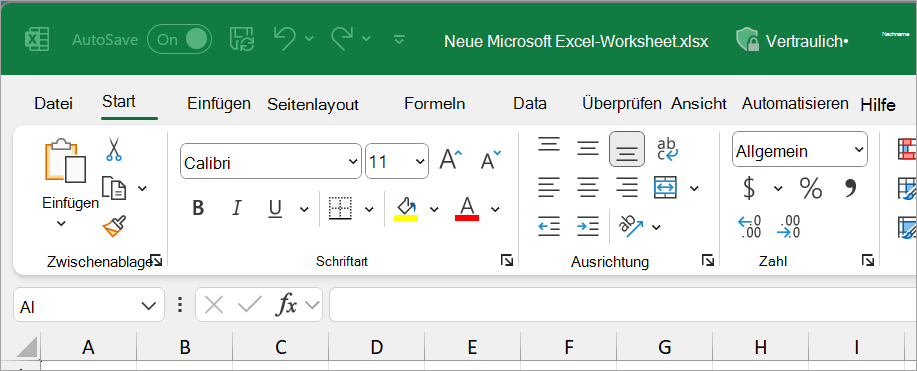917x371 pixels.
Task: Toggle italic formatting
Action: pyautogui.click(x=237, y=208)
